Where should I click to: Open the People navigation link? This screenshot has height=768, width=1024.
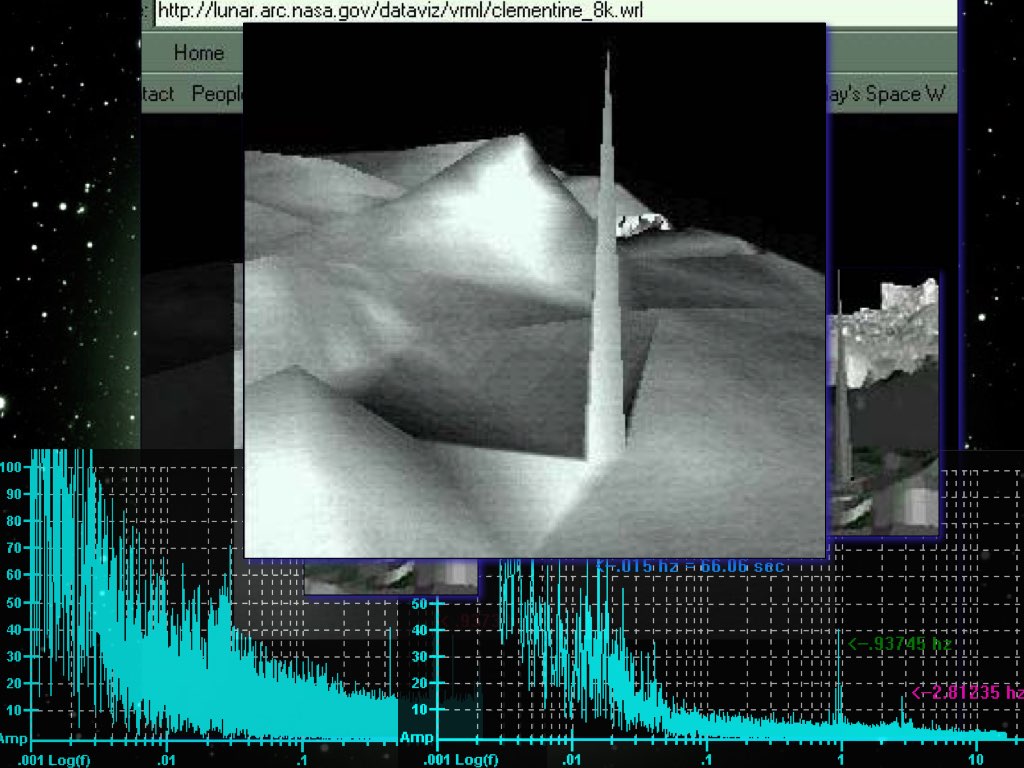coord(217,94)
